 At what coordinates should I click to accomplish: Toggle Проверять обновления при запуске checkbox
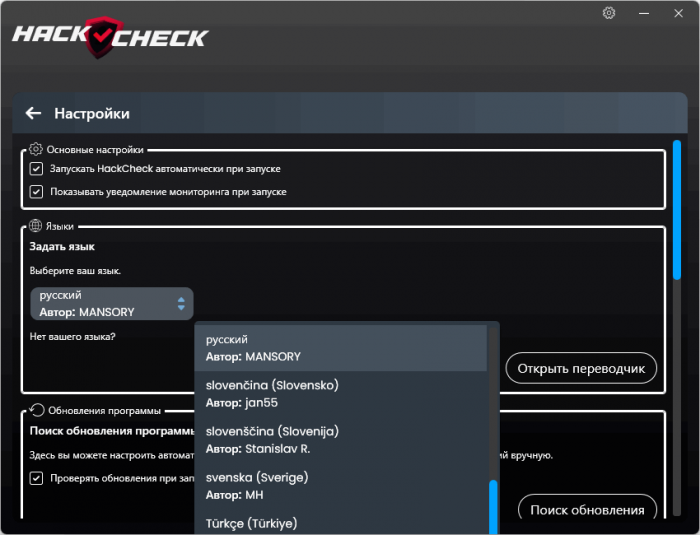(x=36, y=478)
